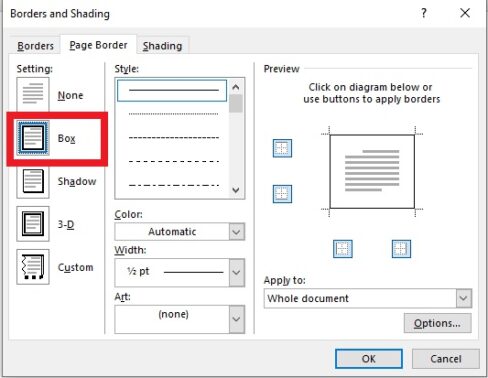
Task: Click the Shadow setting label
Action: (77, 181)
